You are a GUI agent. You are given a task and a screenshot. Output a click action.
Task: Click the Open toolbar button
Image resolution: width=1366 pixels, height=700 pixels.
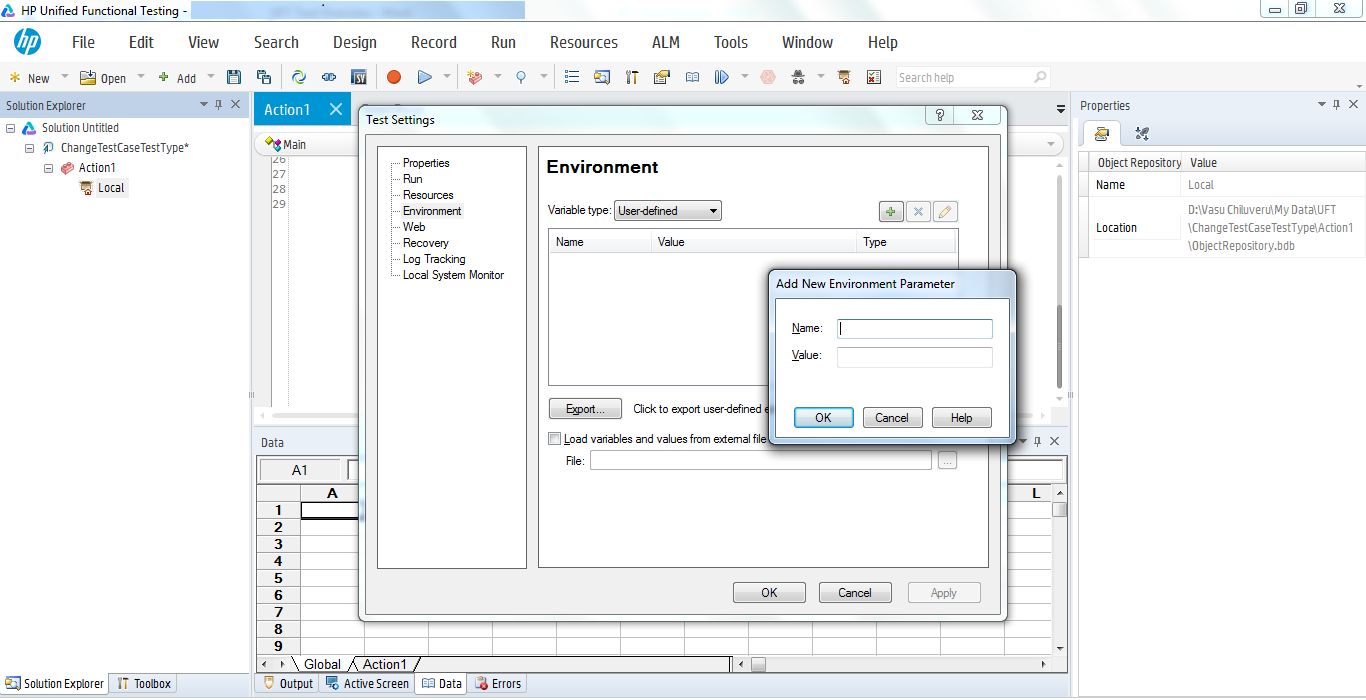(x=103, y=78)
